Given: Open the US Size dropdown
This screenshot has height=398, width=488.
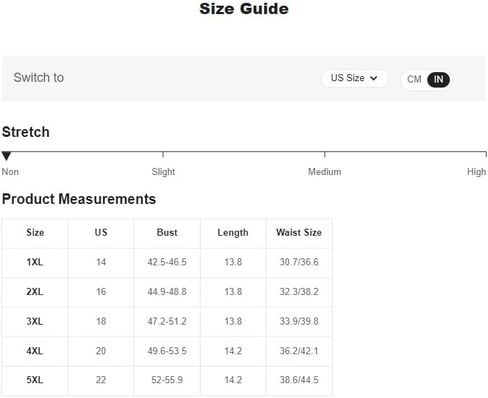Looking at the screenshot, I should (x=354, y=78).
